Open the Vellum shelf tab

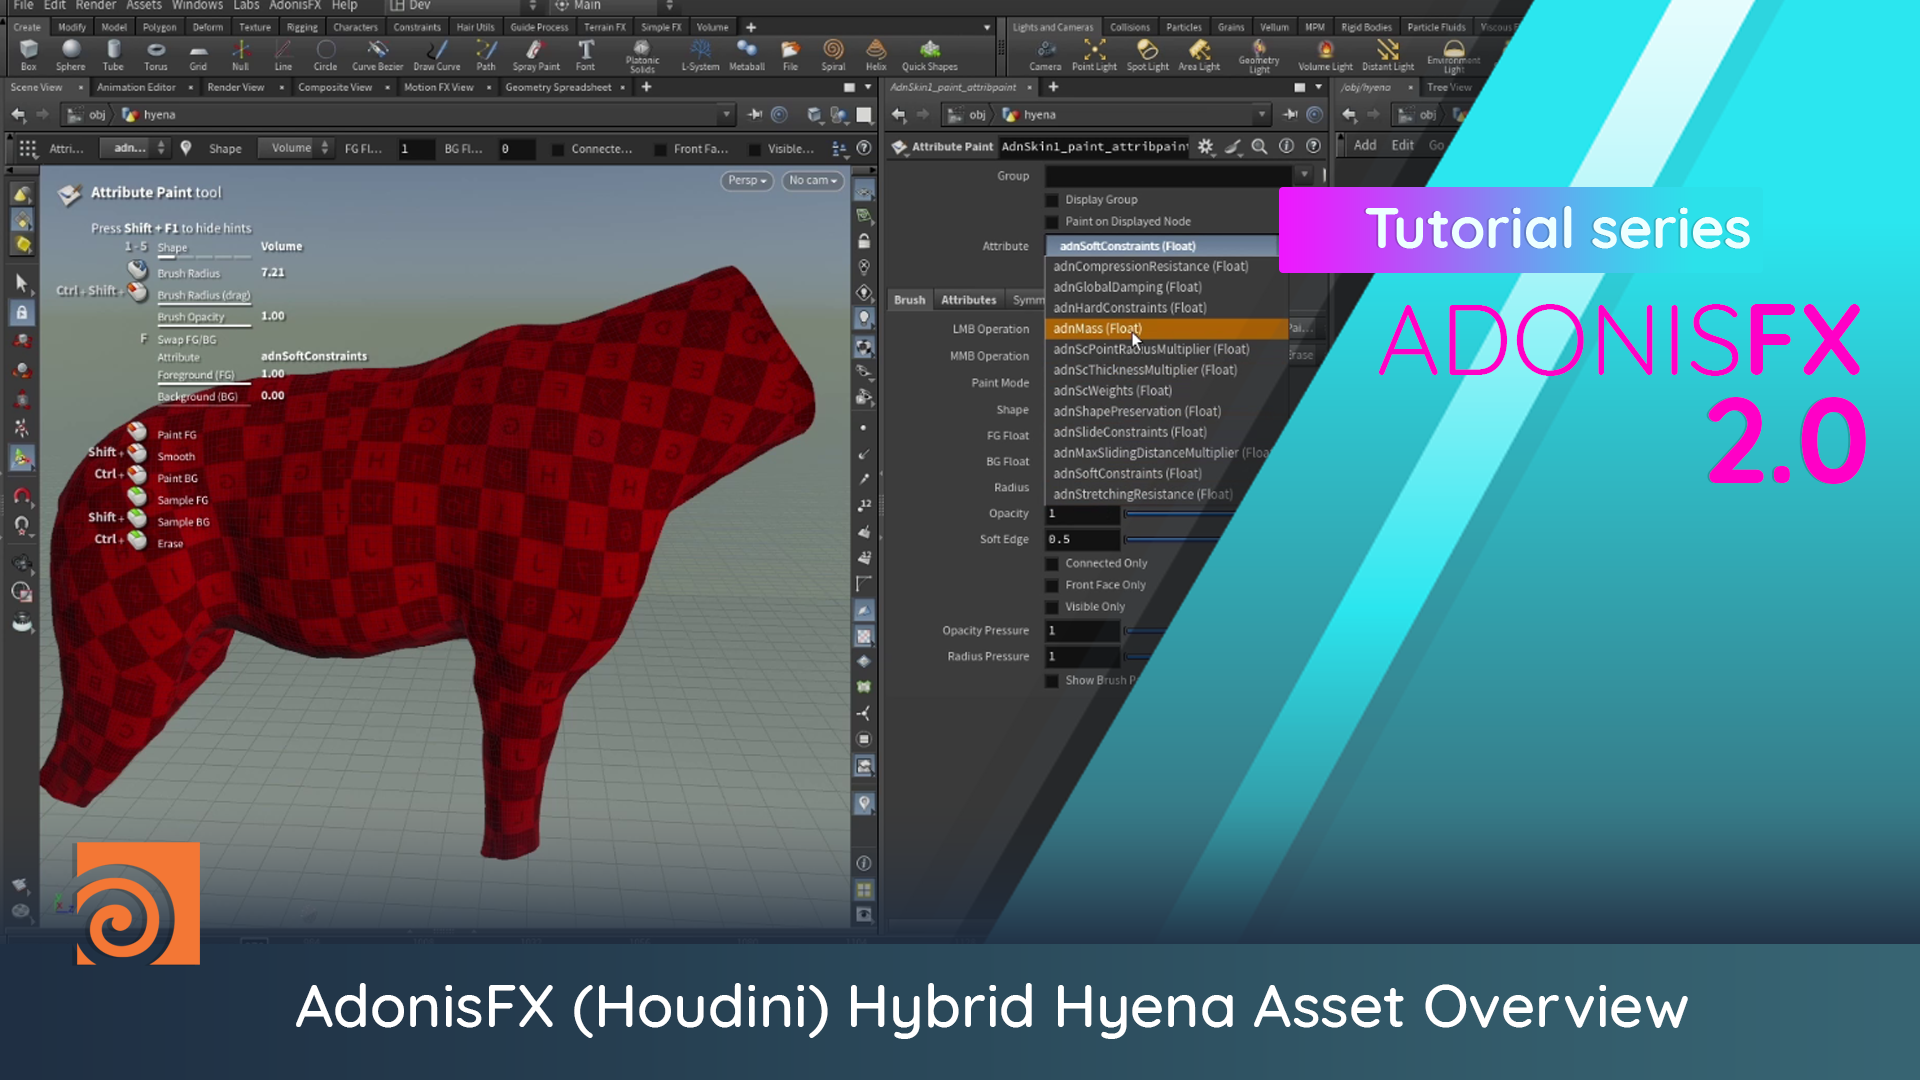point(1274,27)
